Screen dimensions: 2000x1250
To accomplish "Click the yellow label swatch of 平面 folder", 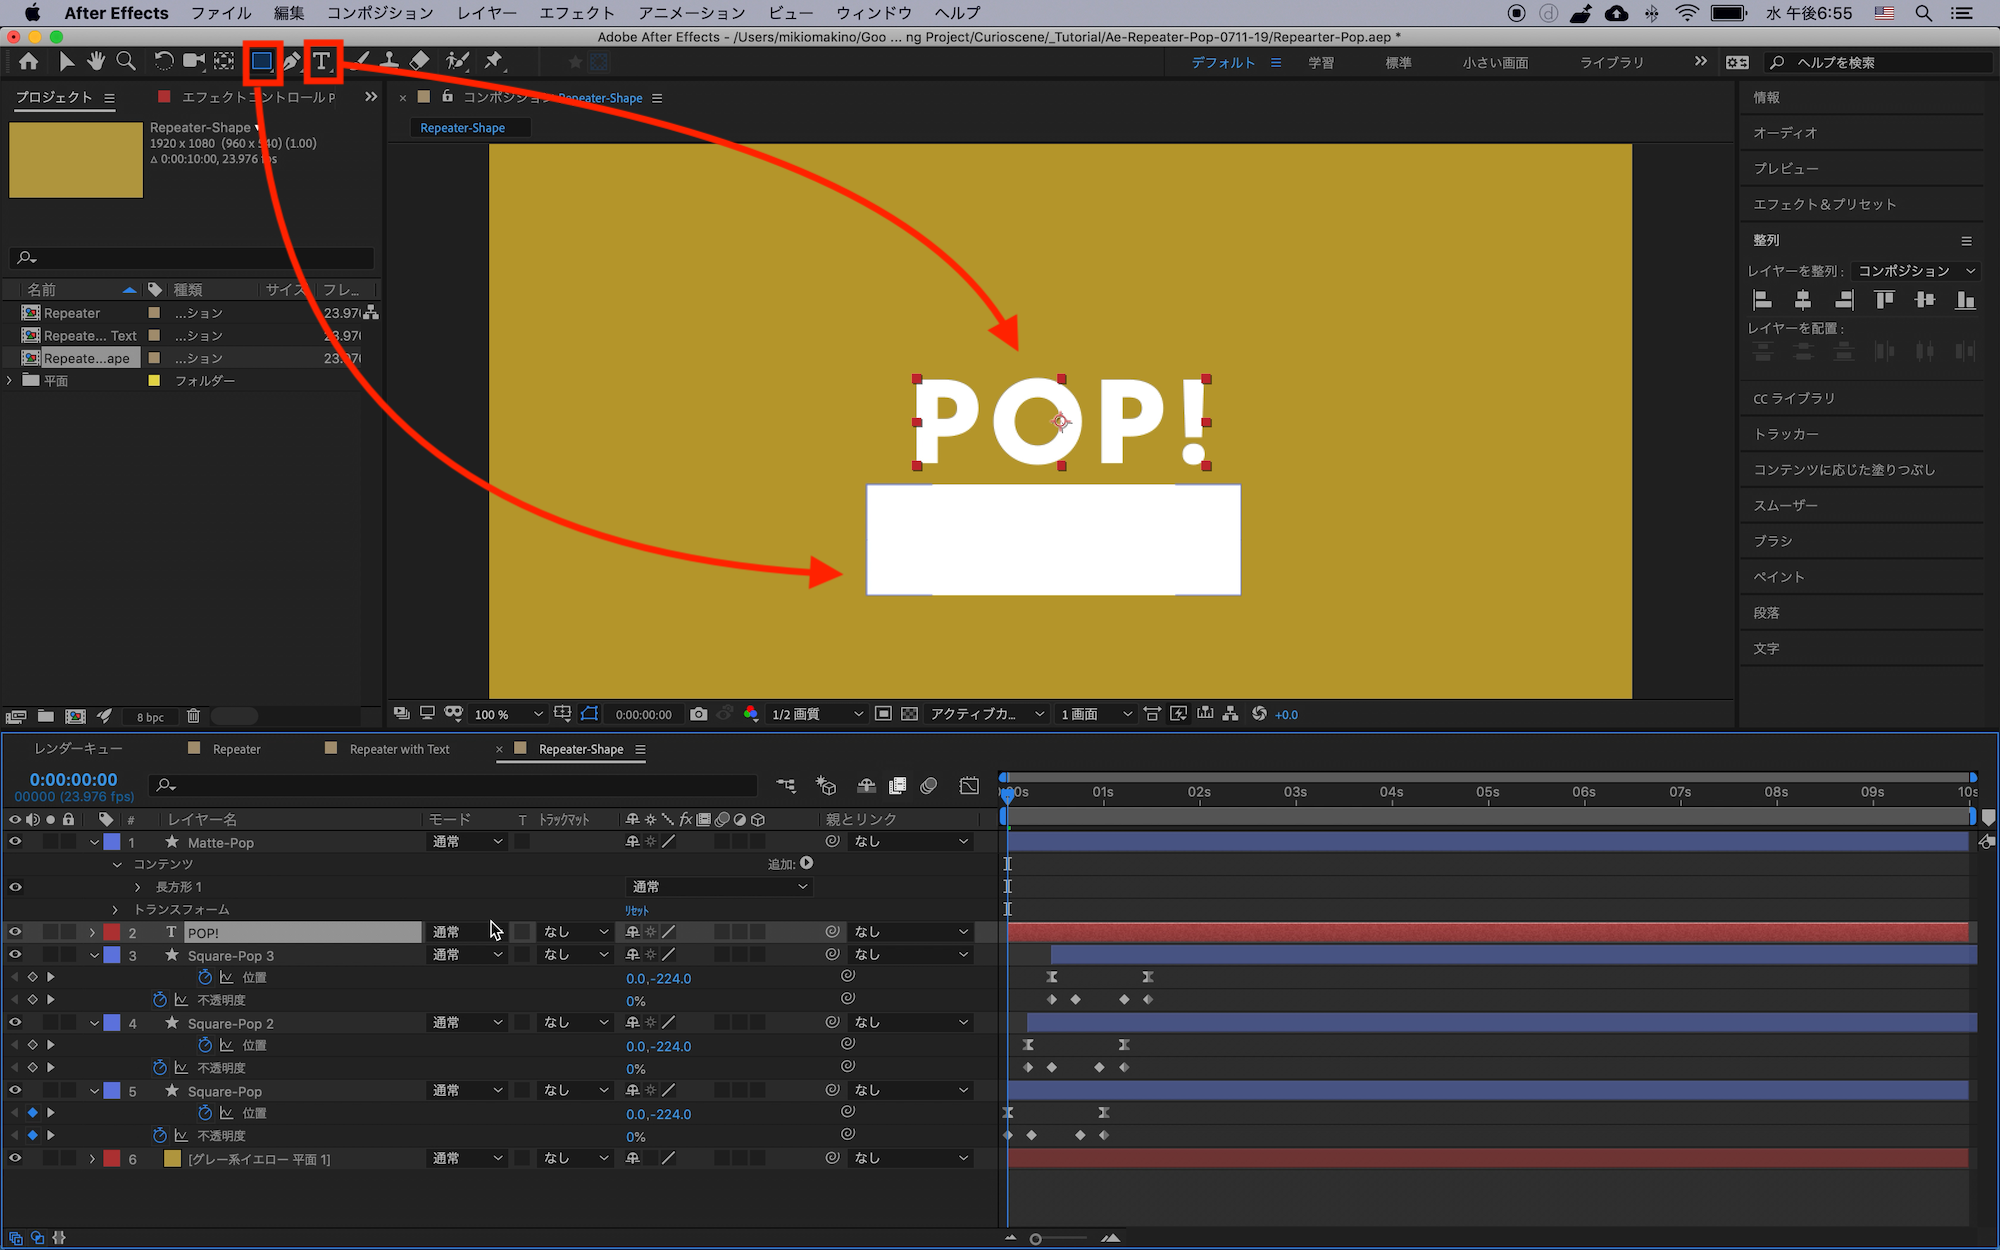I will [154, 381].
